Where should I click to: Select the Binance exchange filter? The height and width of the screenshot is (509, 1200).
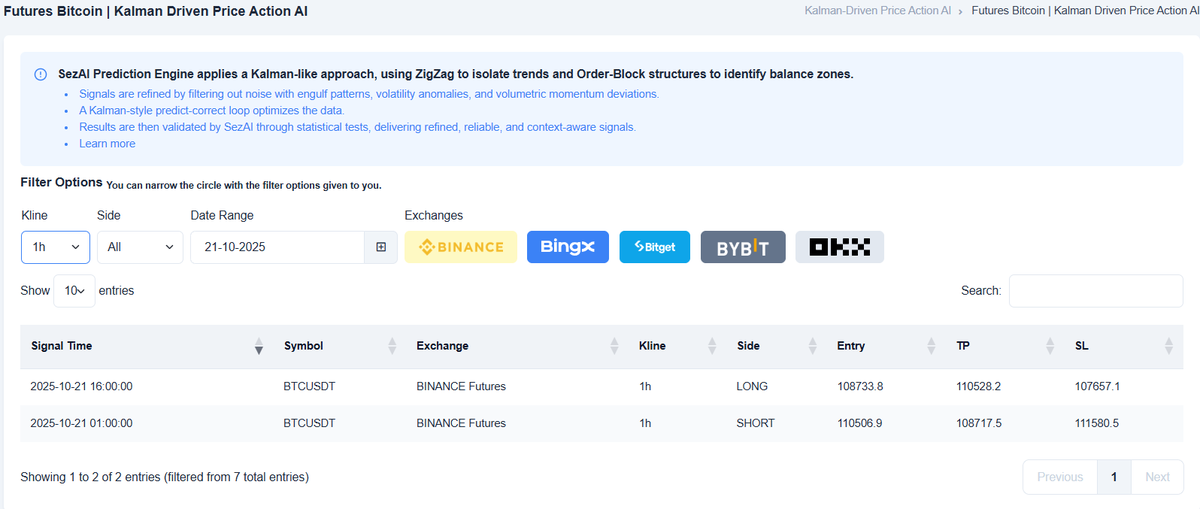tap(461, 247)
